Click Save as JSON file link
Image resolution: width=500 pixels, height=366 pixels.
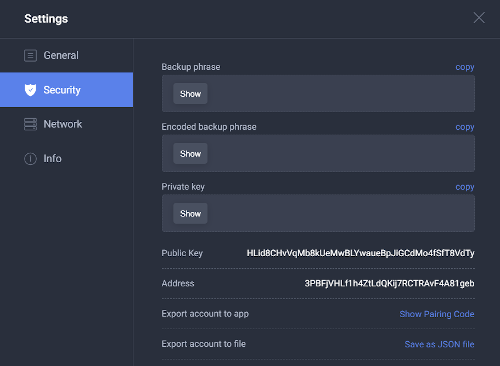point(439,344)
